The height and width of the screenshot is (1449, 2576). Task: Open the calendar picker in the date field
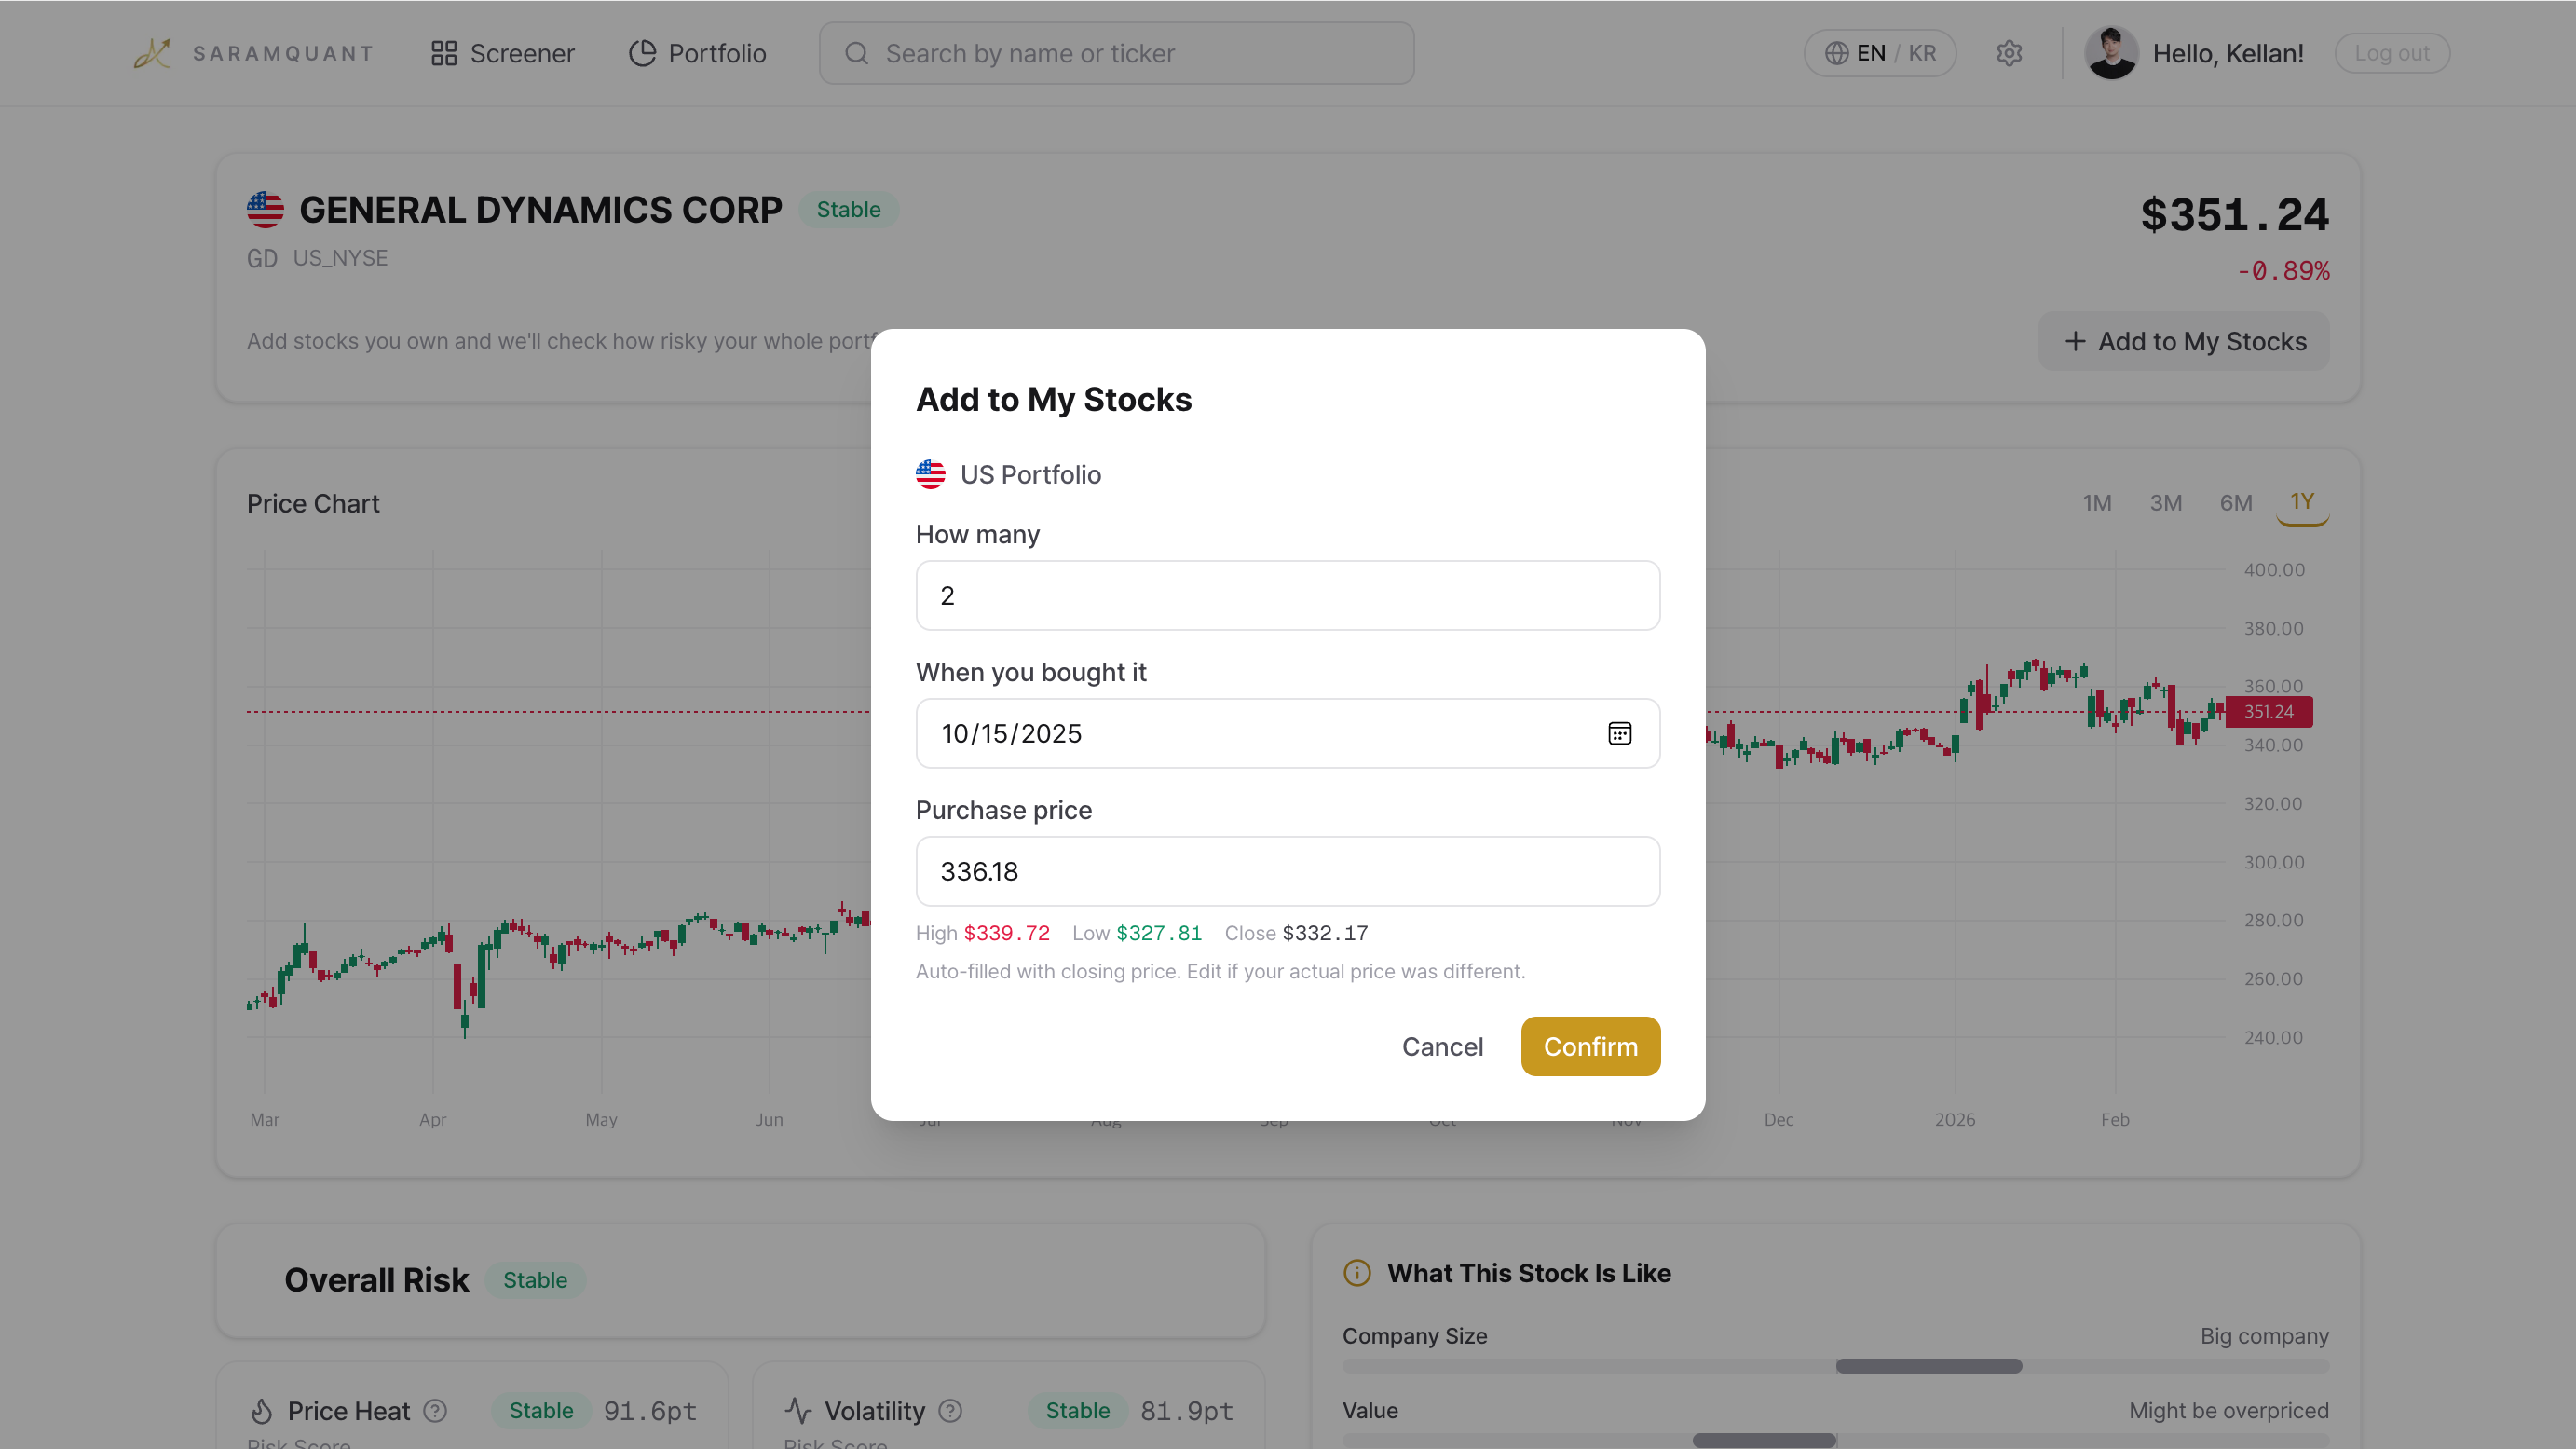(1620, 733)
